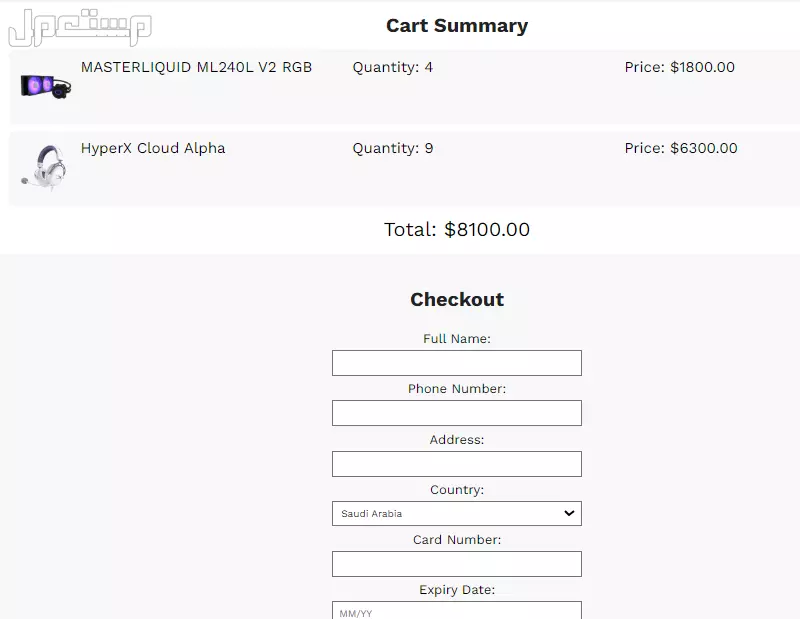This screenshot has width=800, height=619.
Task: Click the HyperX Cloud Alpha product name
Action: point(153,149)
